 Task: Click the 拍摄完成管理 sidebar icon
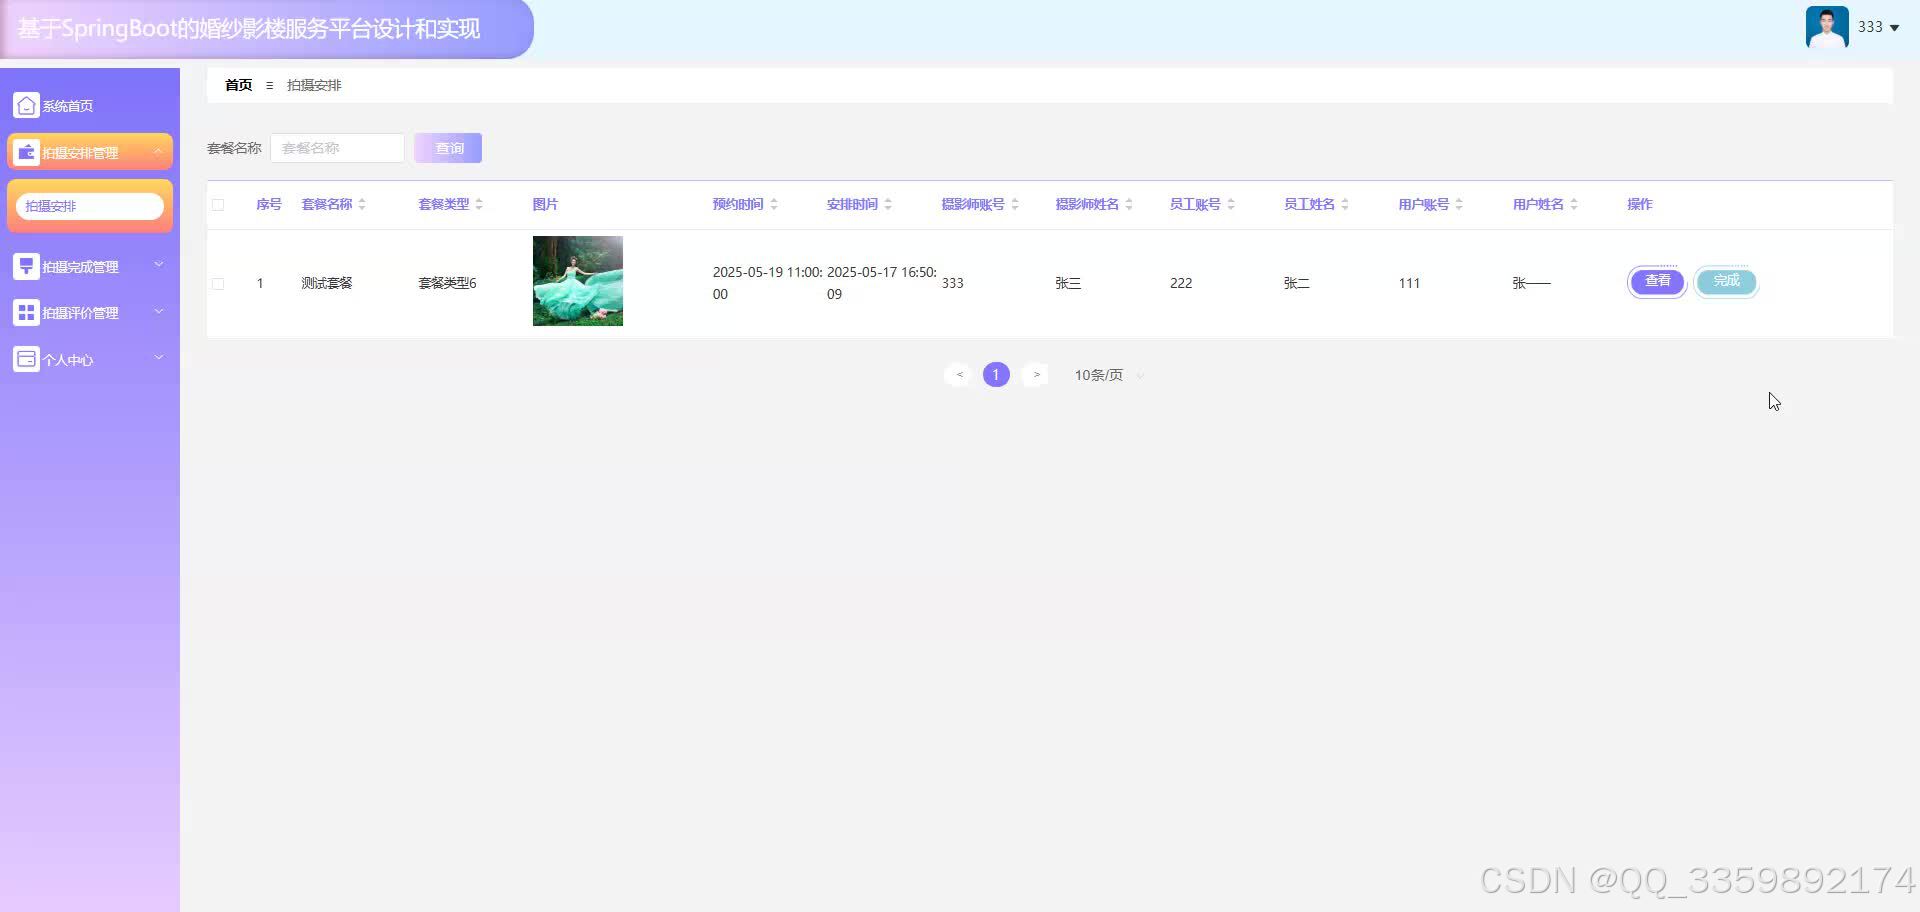[x=26, y=265]
